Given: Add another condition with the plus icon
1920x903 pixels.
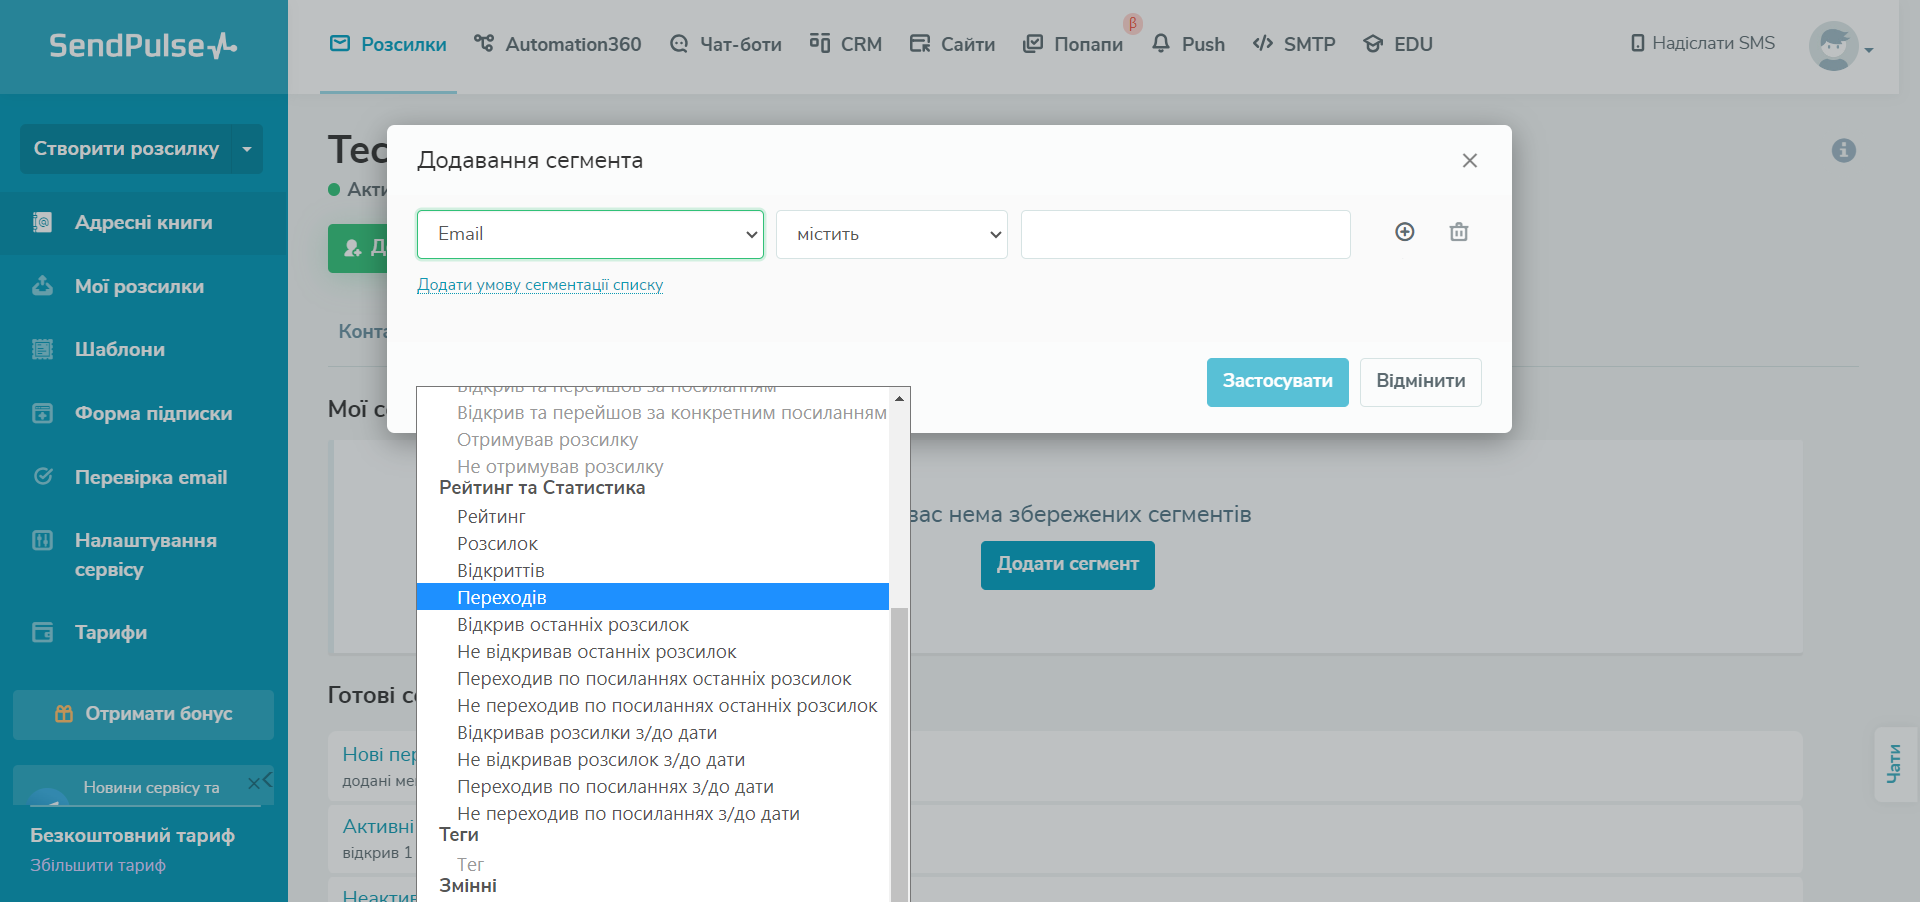Looking at the screenshot, I should (x=1405, y=232).
